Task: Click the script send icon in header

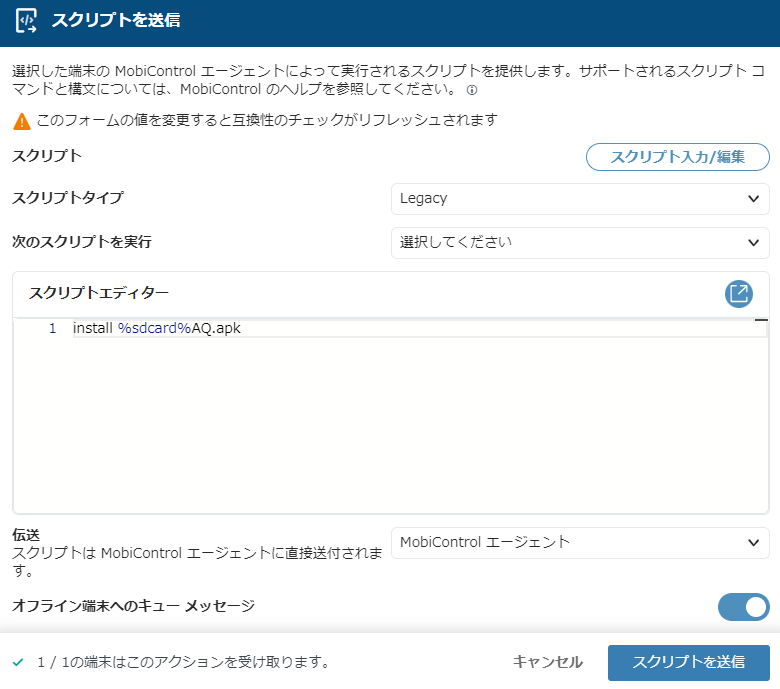Action: pyautogui.click(x=26, y=21)
